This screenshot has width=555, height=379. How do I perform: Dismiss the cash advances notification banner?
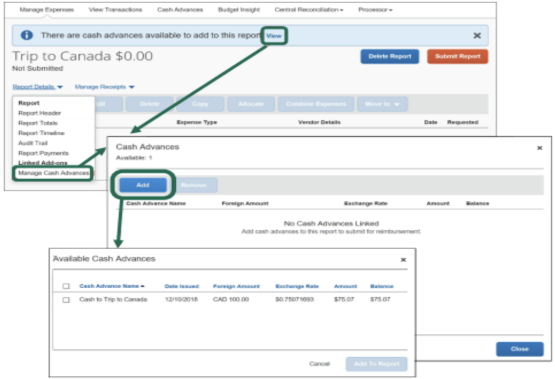pos(477,35)
